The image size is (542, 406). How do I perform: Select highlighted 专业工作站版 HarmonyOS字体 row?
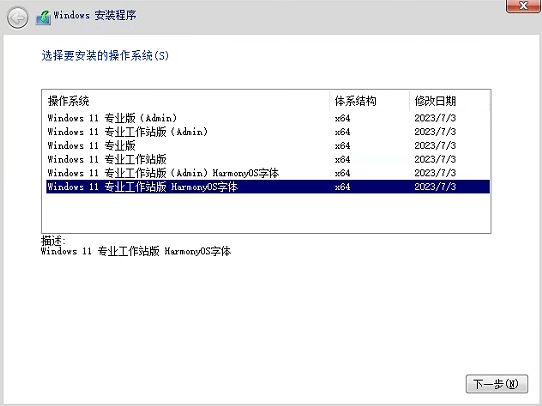tap(268, 187)
